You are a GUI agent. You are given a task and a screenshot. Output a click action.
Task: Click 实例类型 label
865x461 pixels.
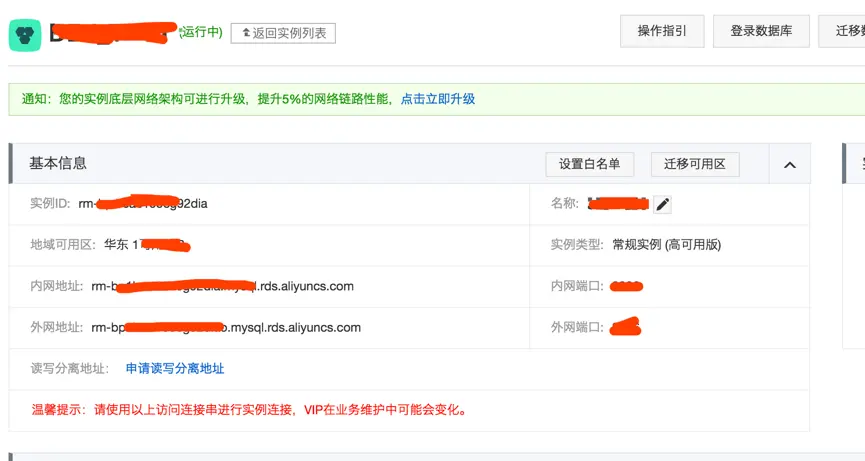pos(577,245)
